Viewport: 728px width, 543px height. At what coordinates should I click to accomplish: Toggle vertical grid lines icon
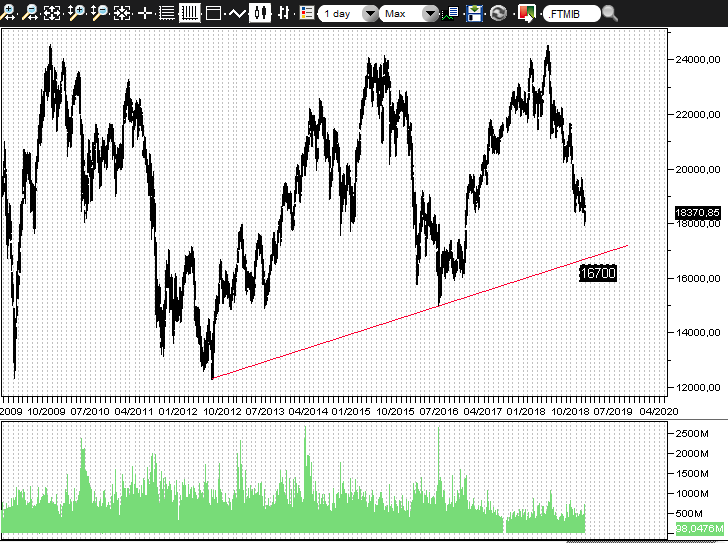click(x=189, y=13)
